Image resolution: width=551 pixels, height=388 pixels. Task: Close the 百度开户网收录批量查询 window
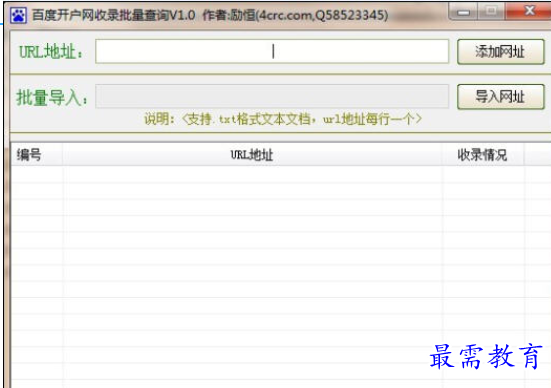point(528,11)
